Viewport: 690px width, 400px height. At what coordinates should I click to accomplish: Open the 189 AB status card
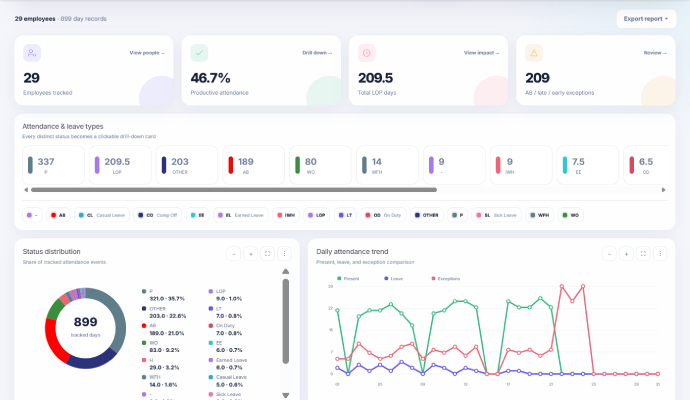(253, 165)
